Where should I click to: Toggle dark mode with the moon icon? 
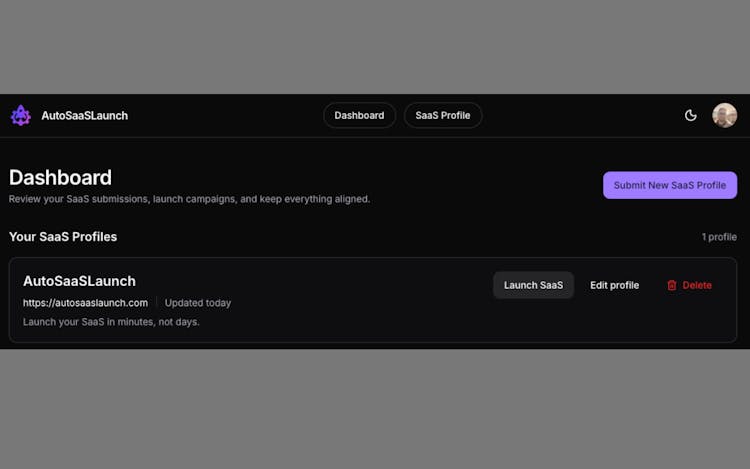690,116
